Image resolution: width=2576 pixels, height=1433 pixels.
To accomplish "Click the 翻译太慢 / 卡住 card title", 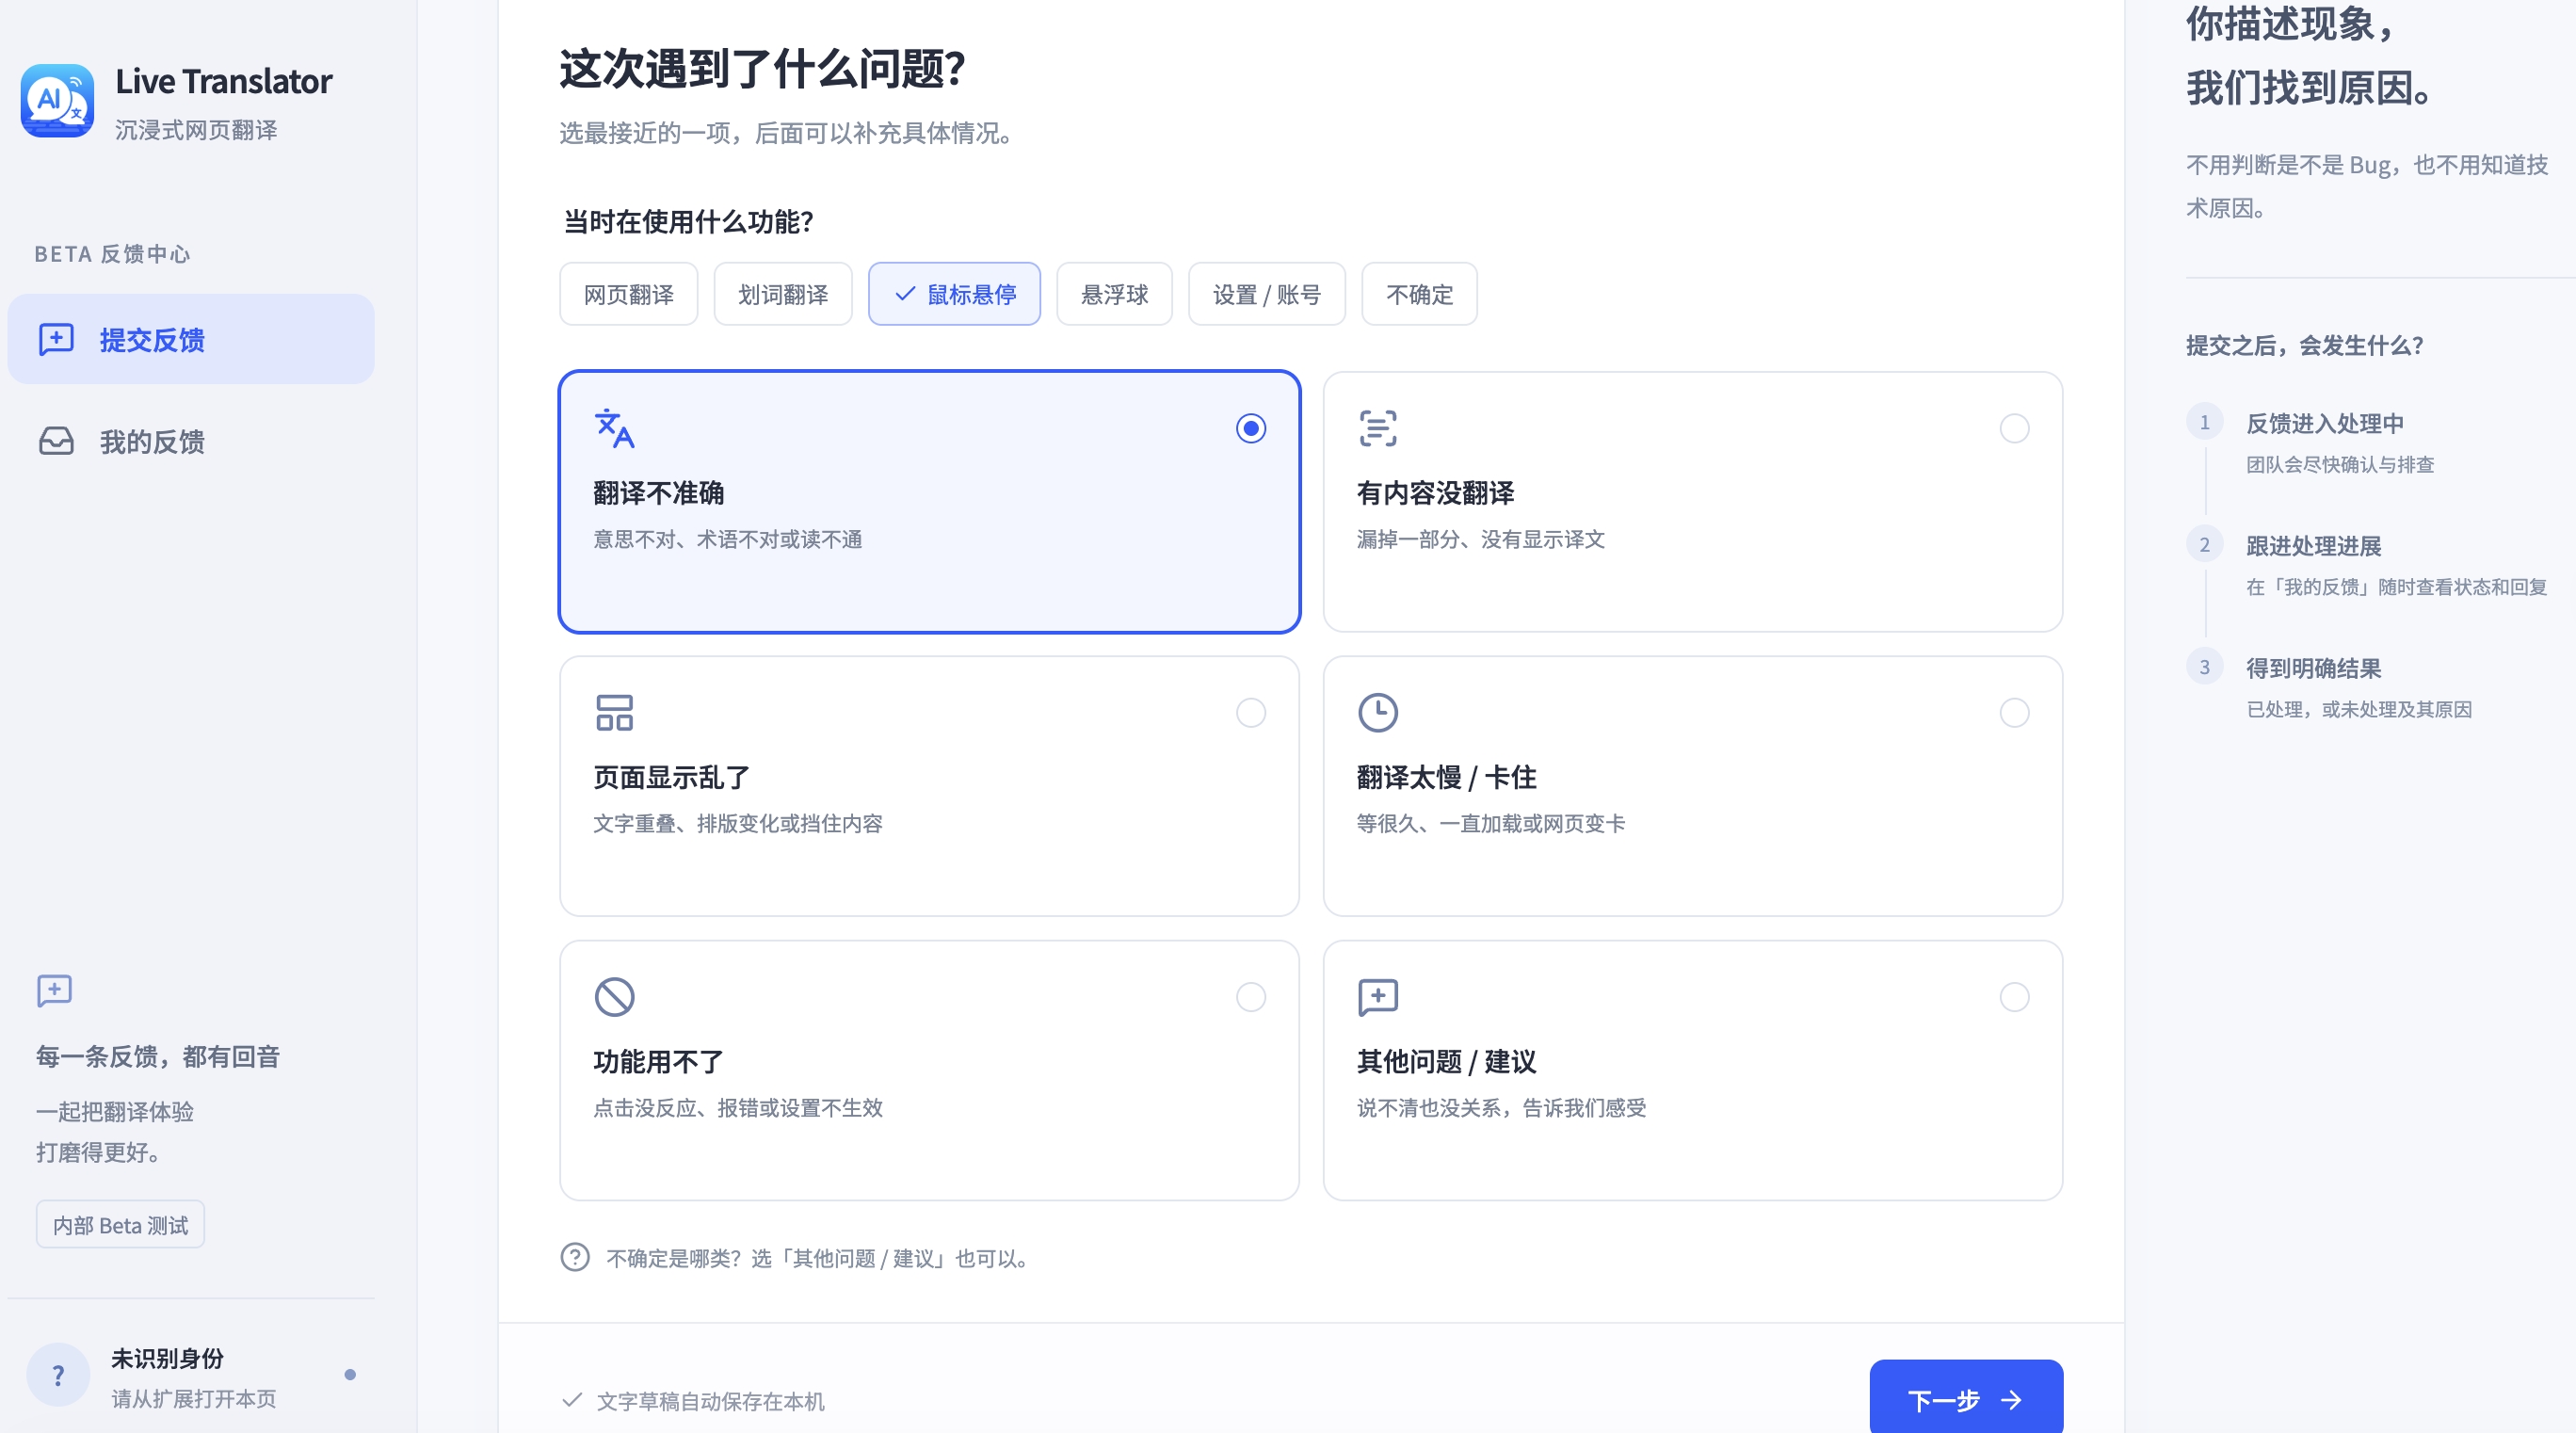I will [1446, 777].
